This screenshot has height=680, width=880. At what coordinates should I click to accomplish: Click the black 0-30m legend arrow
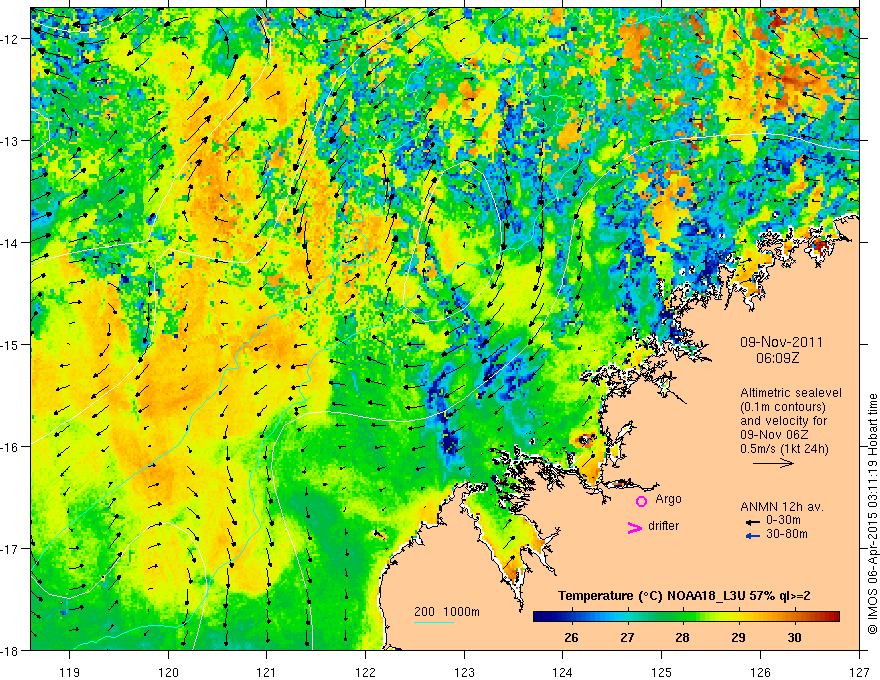753,522
